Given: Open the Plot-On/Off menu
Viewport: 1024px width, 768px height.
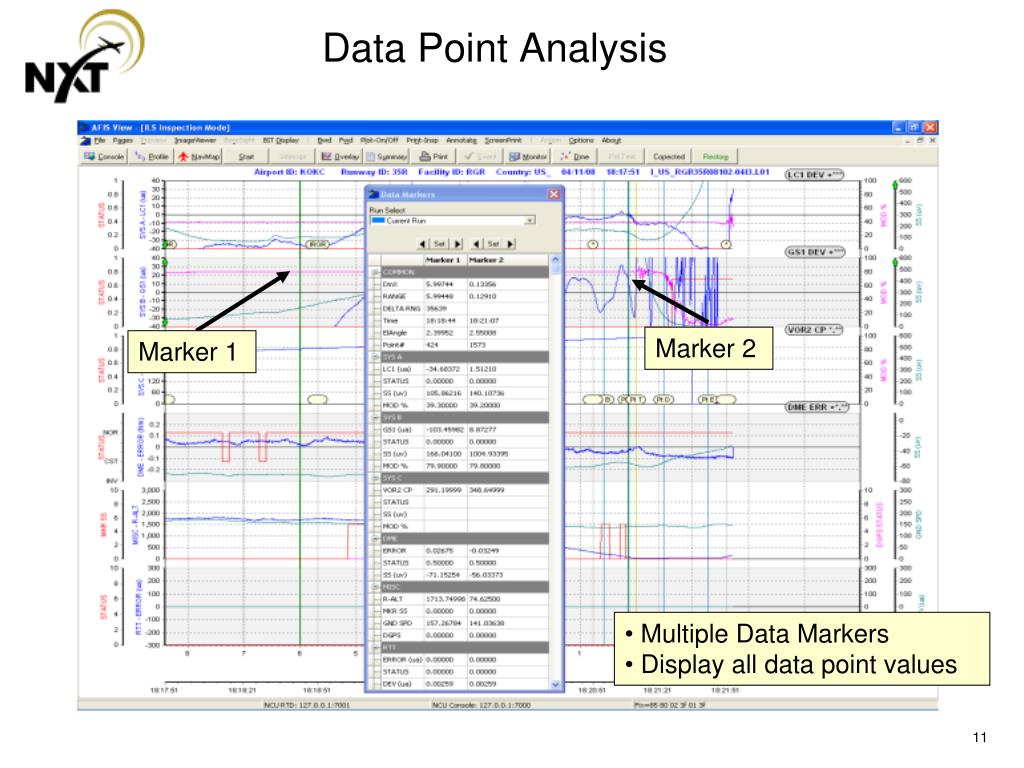Looking at the screenshot, I should tap(379, 140).
